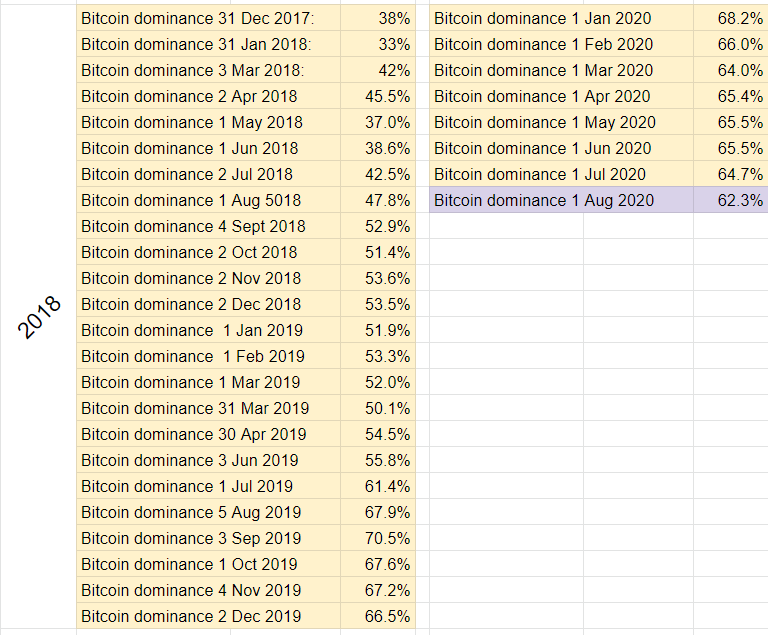Select the Bitcoin dominance 31 Dec 2017 cell
Screen dimensions: 768x635
point(209,18)
